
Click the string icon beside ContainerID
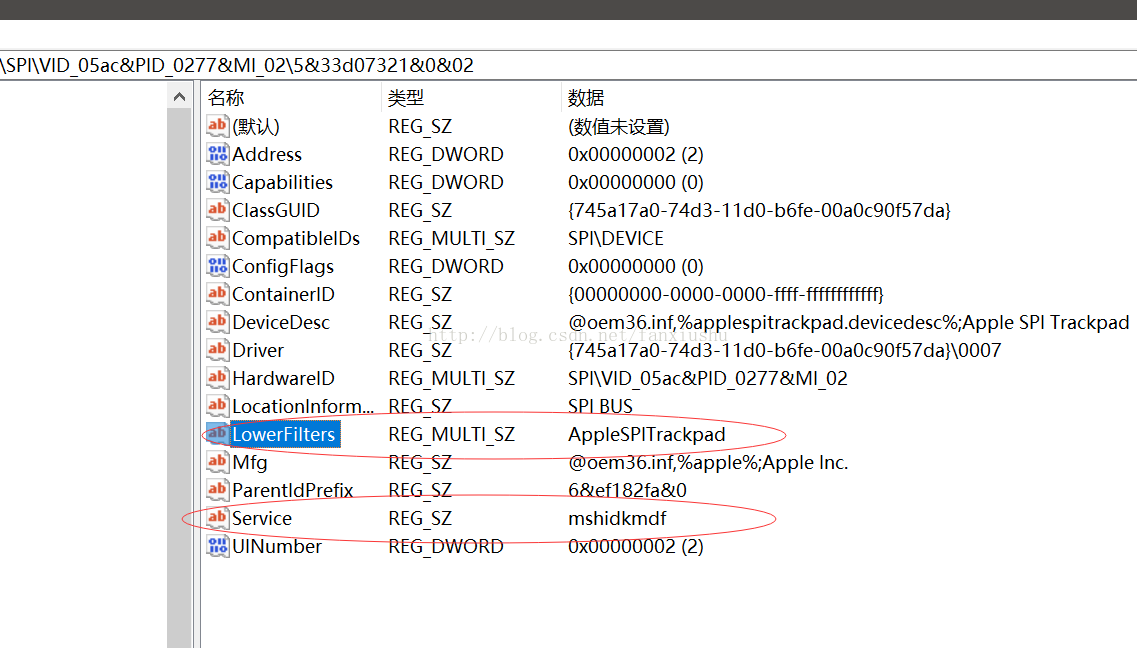coord(218,294)
